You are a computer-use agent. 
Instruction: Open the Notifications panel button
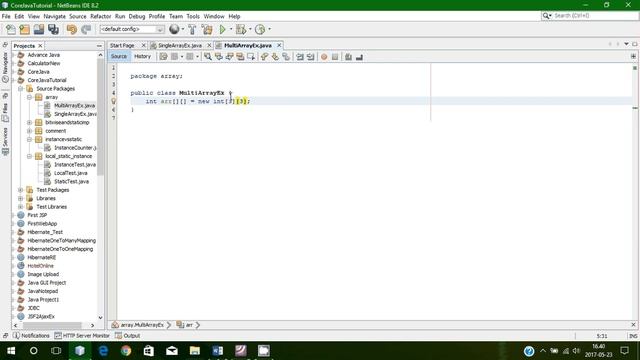(31, 336)
